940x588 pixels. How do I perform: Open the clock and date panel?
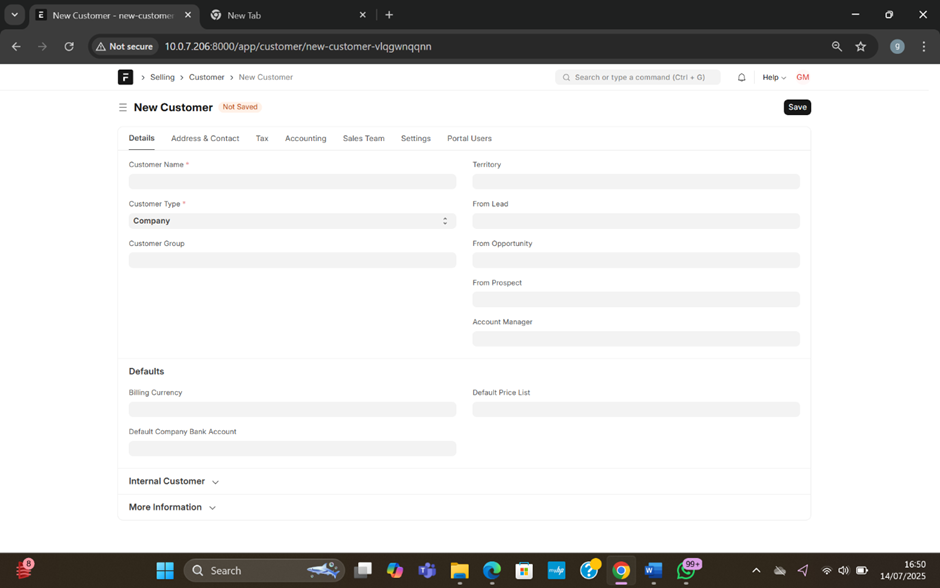(903, 571)
